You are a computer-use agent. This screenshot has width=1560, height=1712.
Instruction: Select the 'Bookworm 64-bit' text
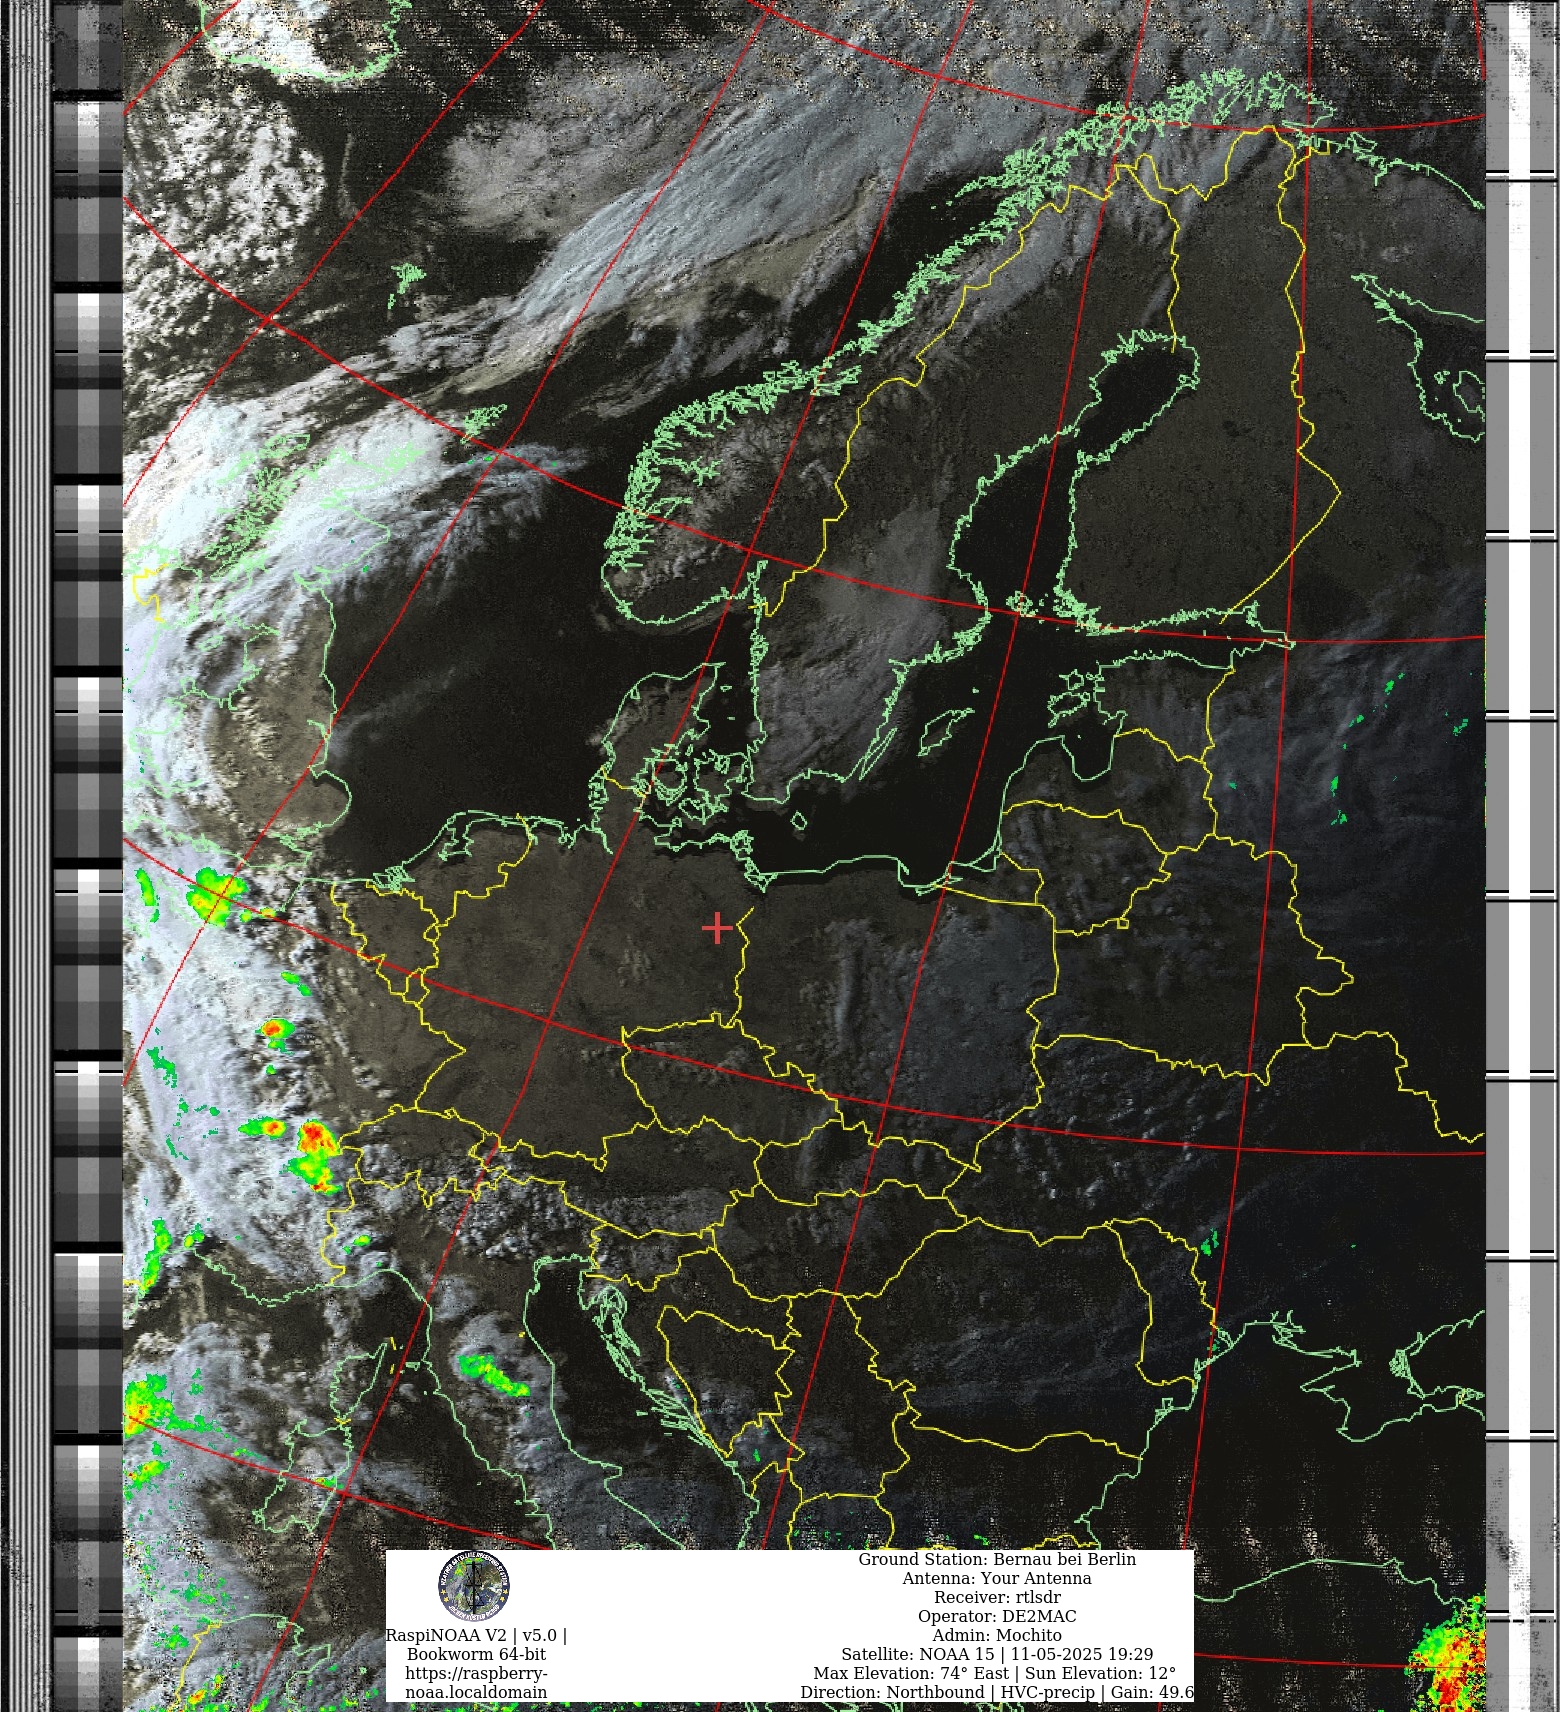tap(476, 1655)
